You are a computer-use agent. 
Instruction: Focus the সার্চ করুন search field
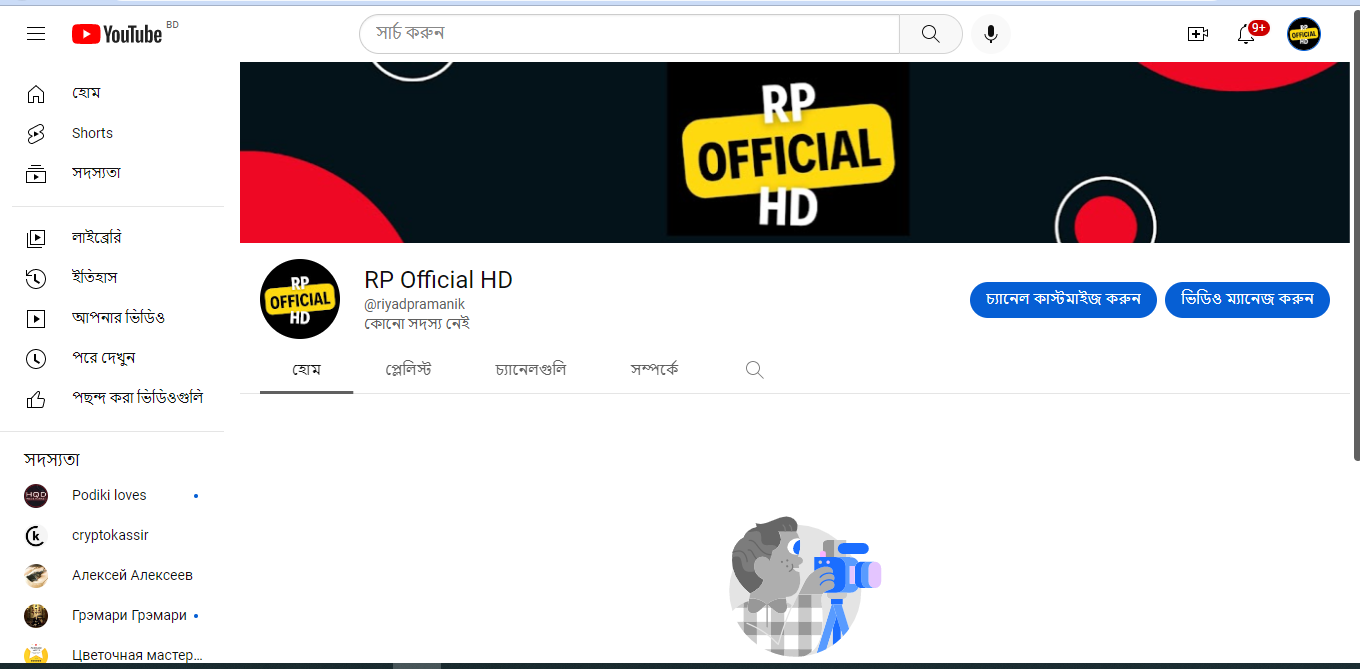coord(630,34)
